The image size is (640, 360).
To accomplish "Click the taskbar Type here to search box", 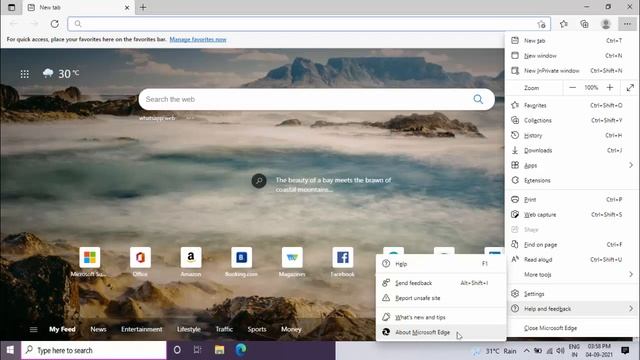I will (94, 350).
